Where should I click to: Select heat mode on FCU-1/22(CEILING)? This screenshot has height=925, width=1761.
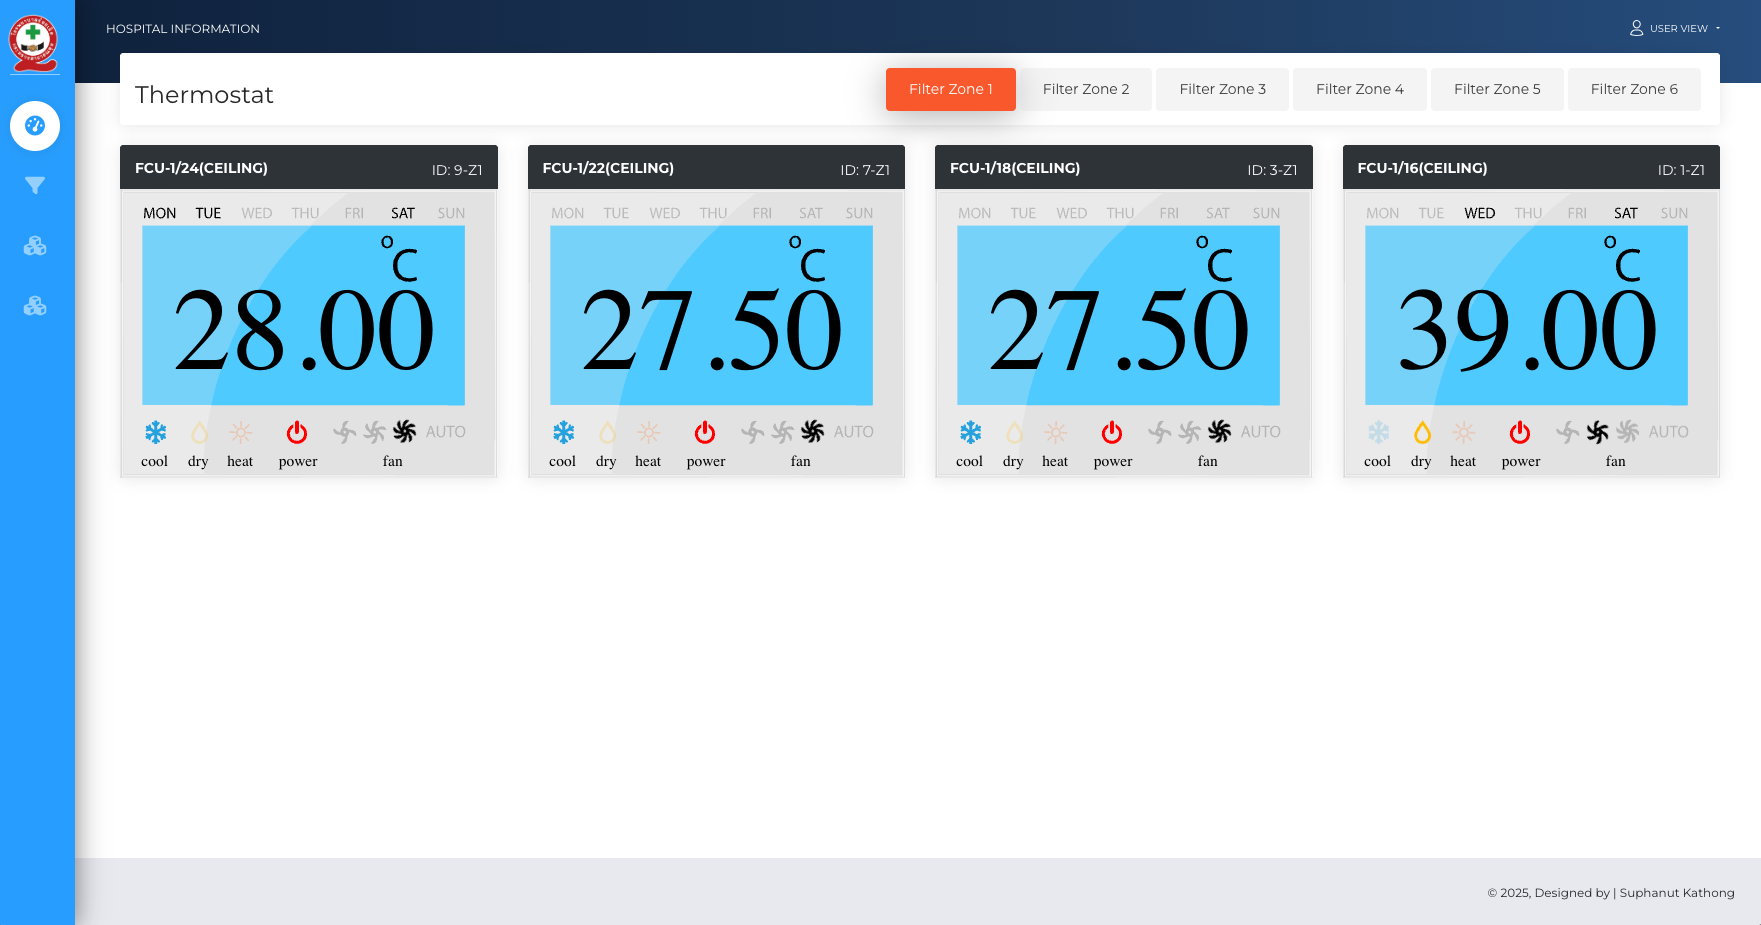[x=648, y=432]
